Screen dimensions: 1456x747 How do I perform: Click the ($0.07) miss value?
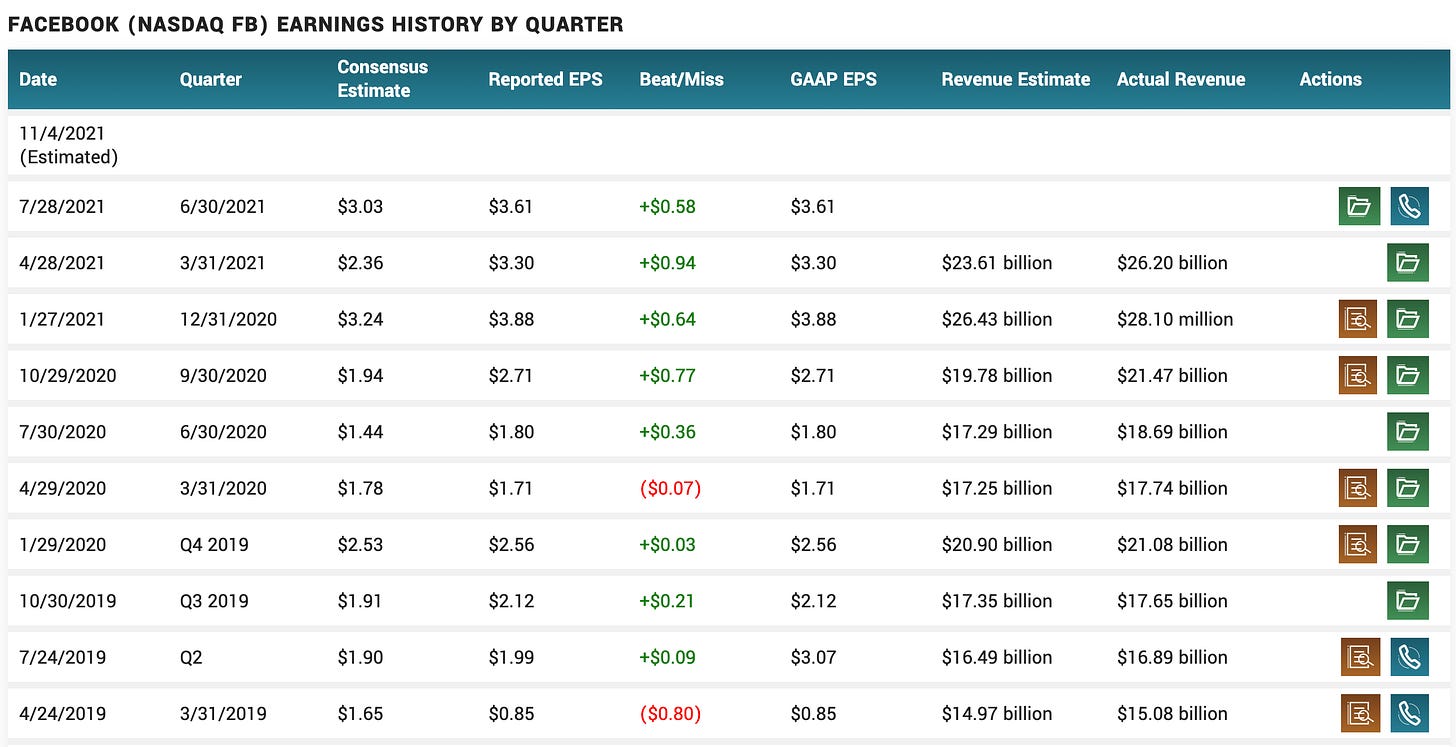point(670,488)
